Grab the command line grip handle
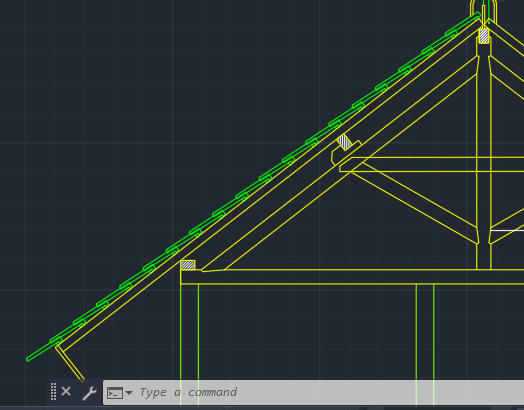 [x=53, y=392]
